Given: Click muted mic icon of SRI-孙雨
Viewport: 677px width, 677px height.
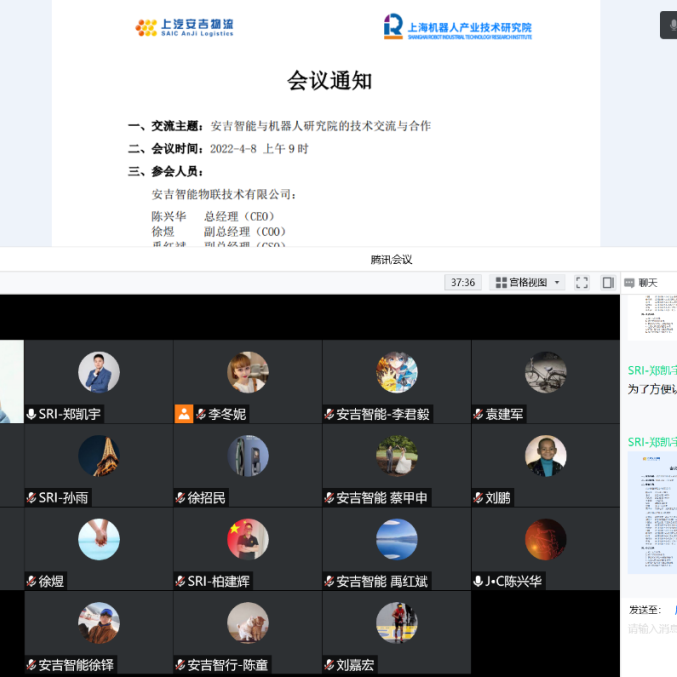Looking at the screenshot, I should 31,497.
